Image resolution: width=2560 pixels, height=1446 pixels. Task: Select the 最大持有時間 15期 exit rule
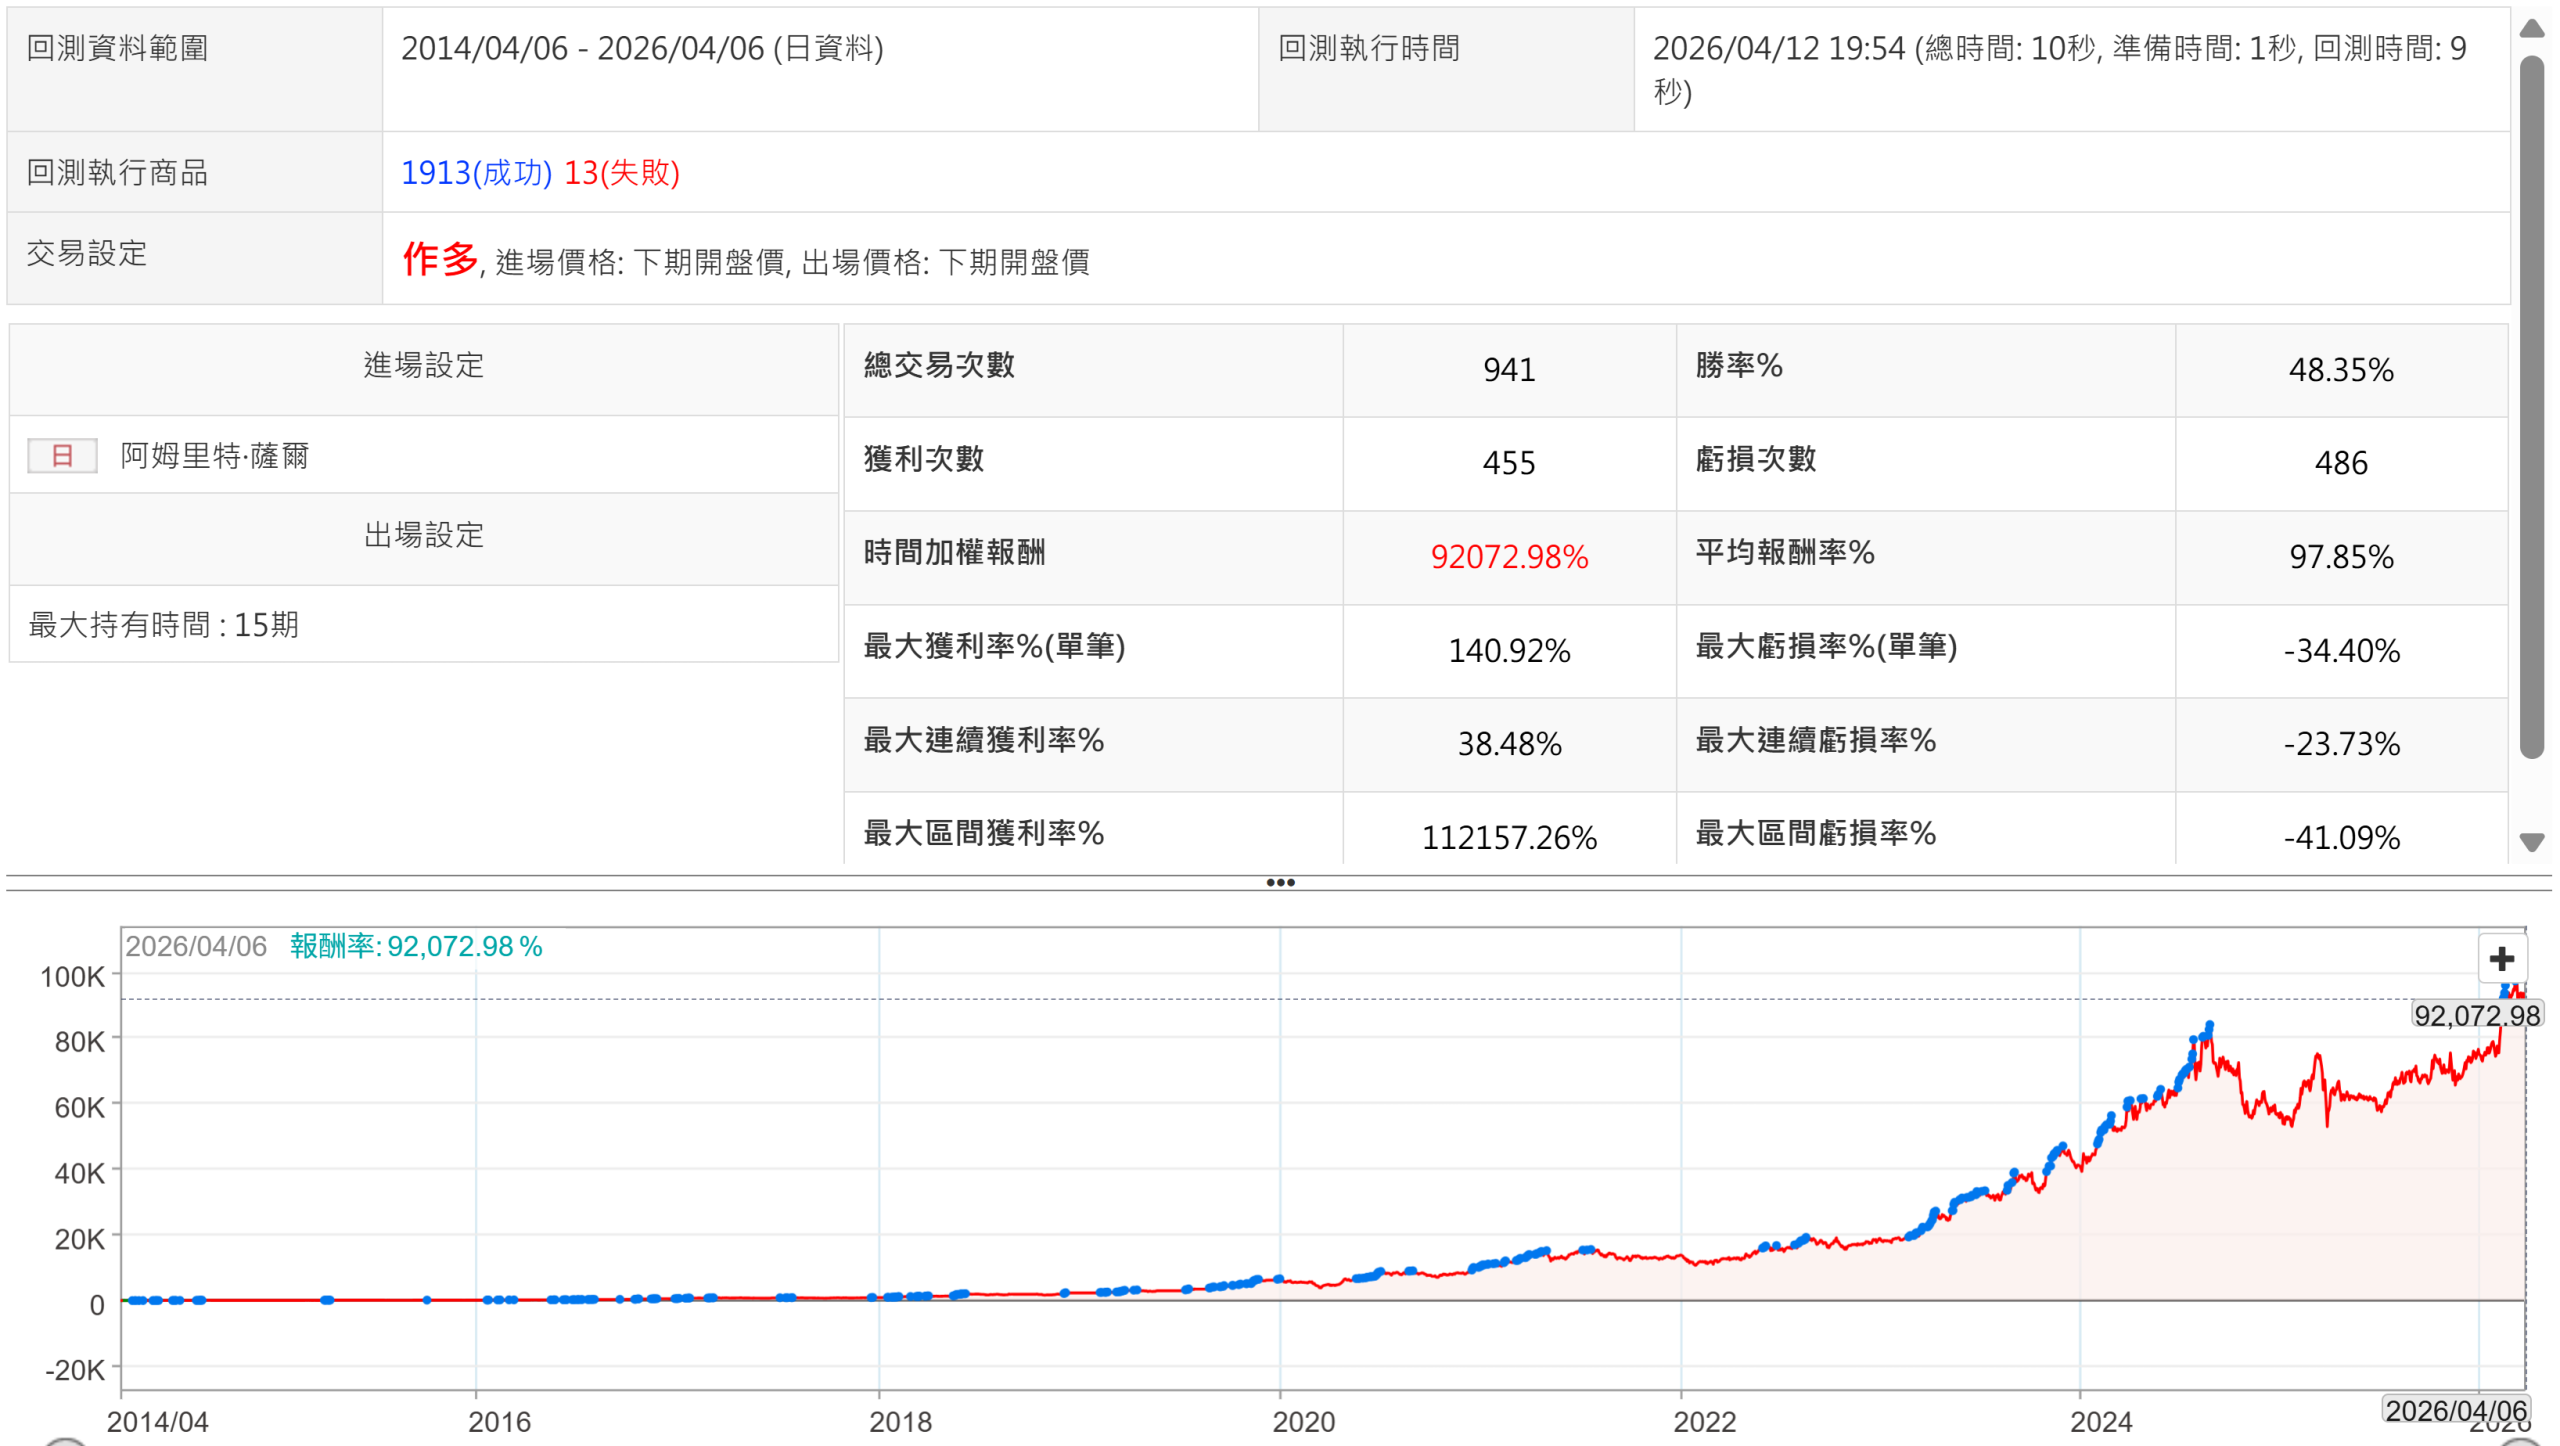164,625
